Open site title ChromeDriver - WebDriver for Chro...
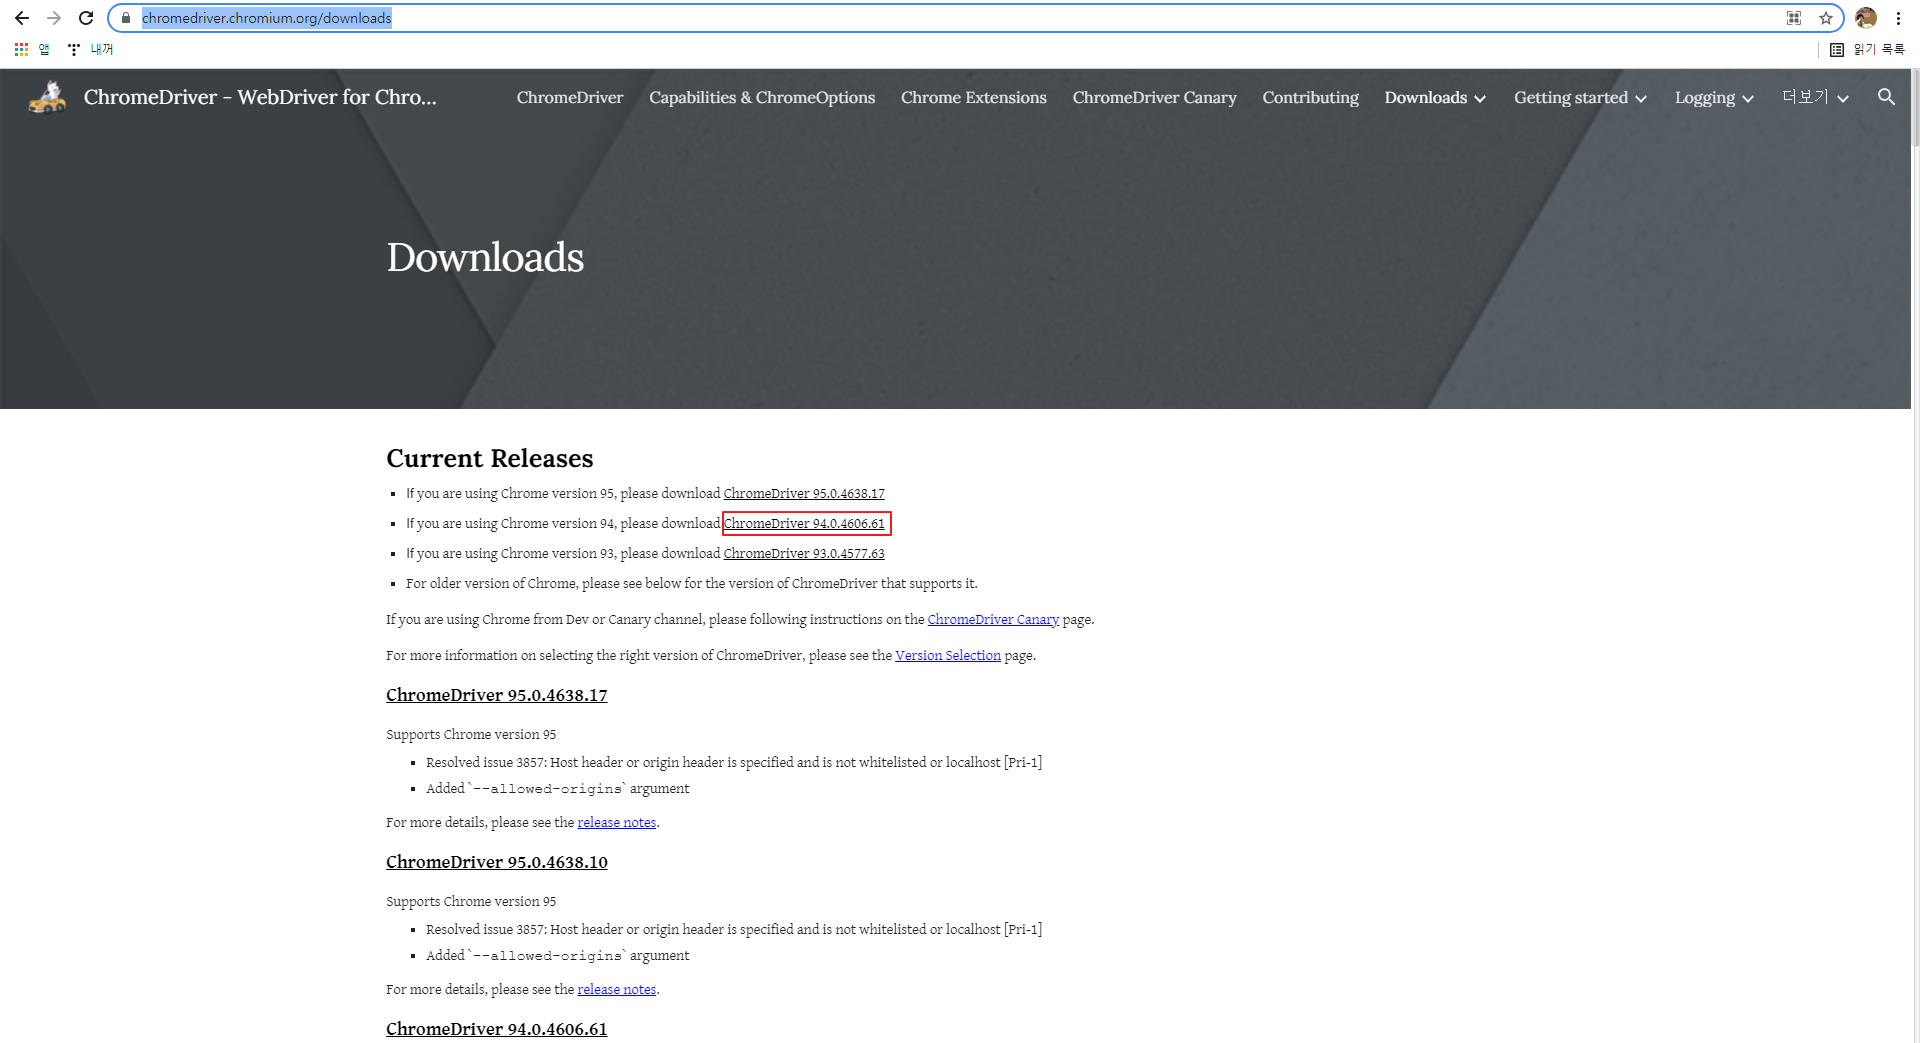This screenshot has width=1920, height=1043. coord(260,97)
